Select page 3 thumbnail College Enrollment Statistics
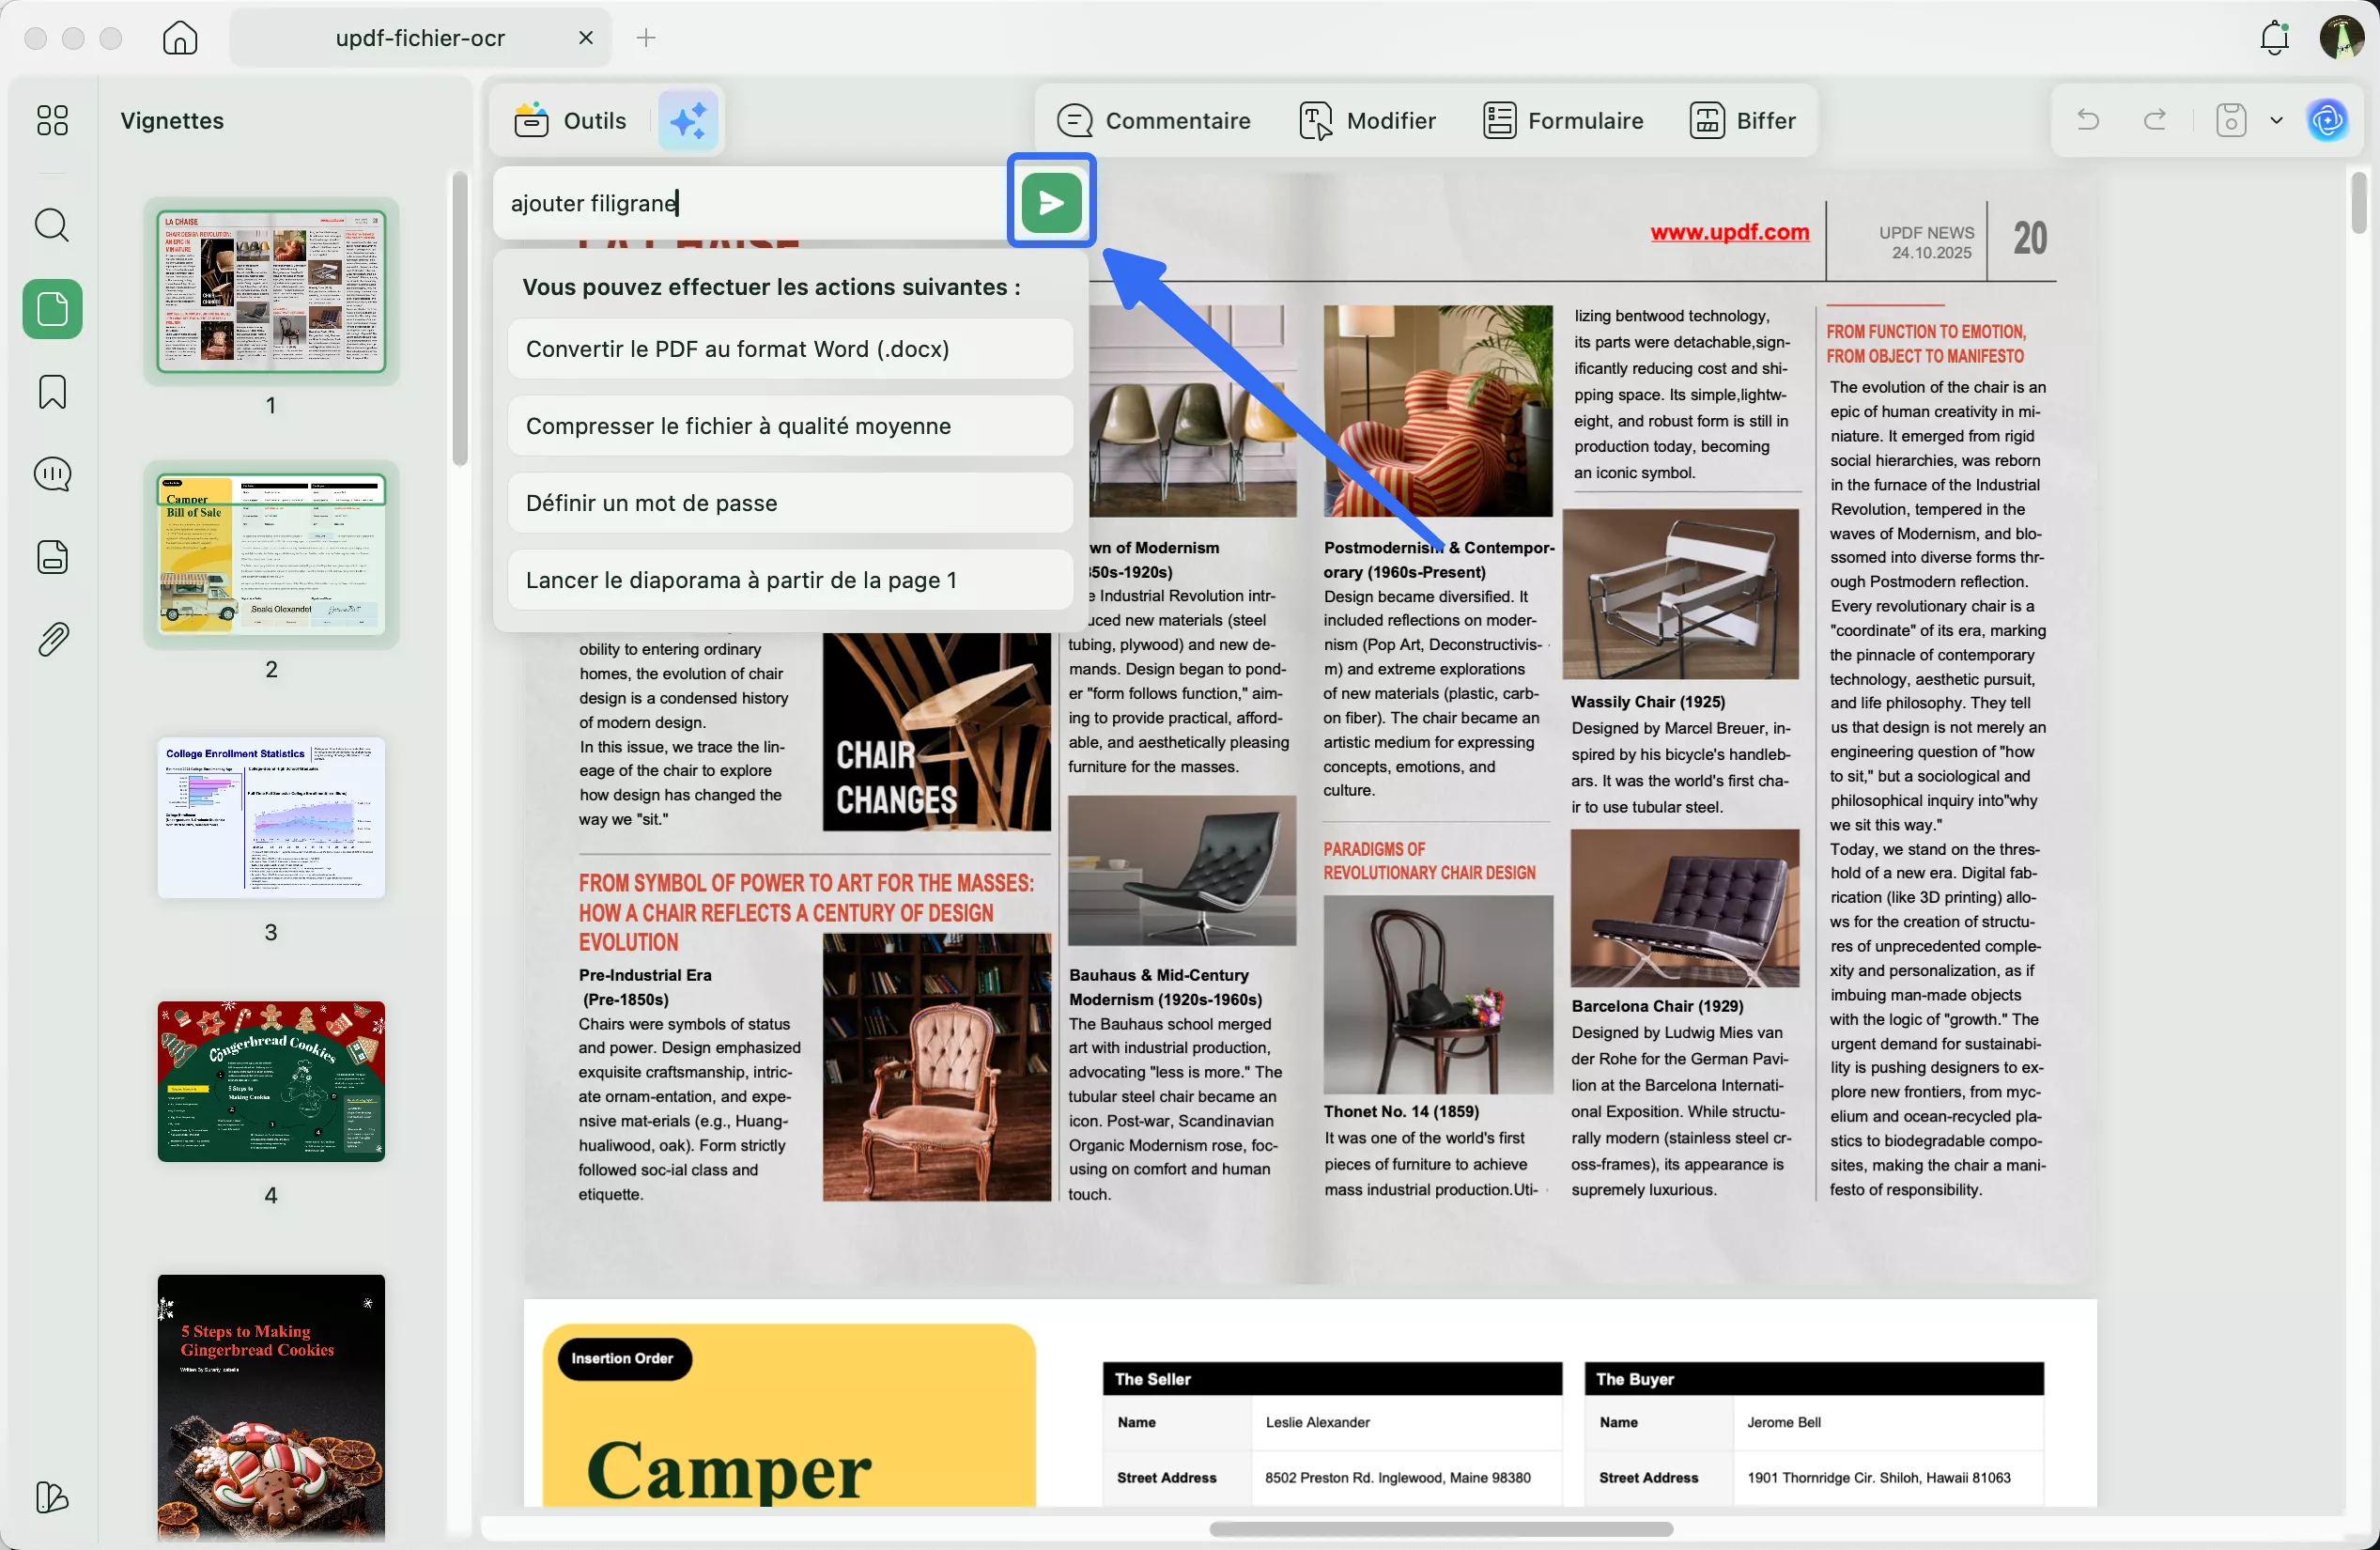 tap(271, 817)
